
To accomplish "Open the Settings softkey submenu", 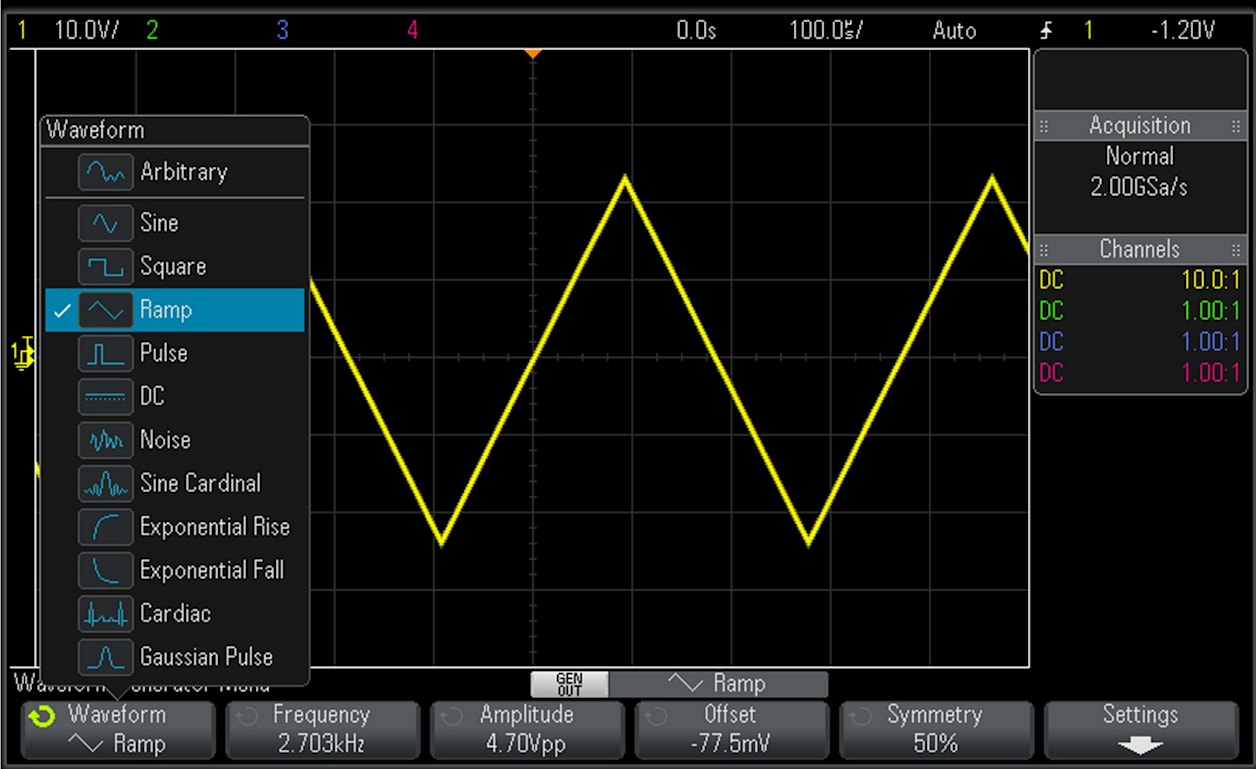I will coord(1140,728).
